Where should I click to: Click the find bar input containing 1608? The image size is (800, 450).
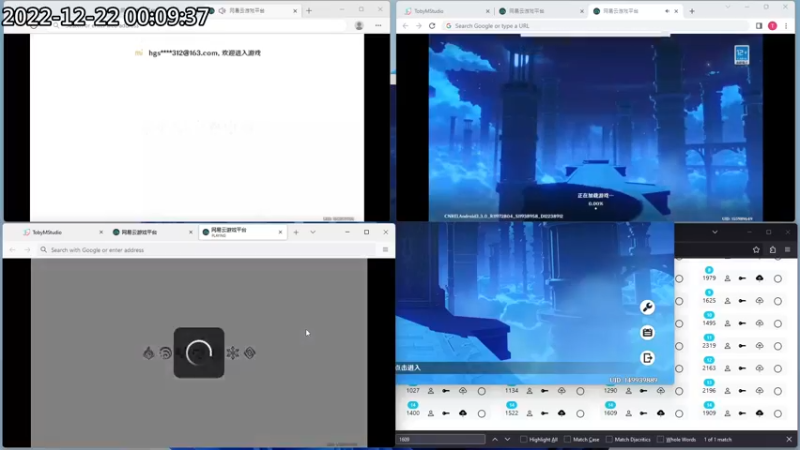(441, 439)
